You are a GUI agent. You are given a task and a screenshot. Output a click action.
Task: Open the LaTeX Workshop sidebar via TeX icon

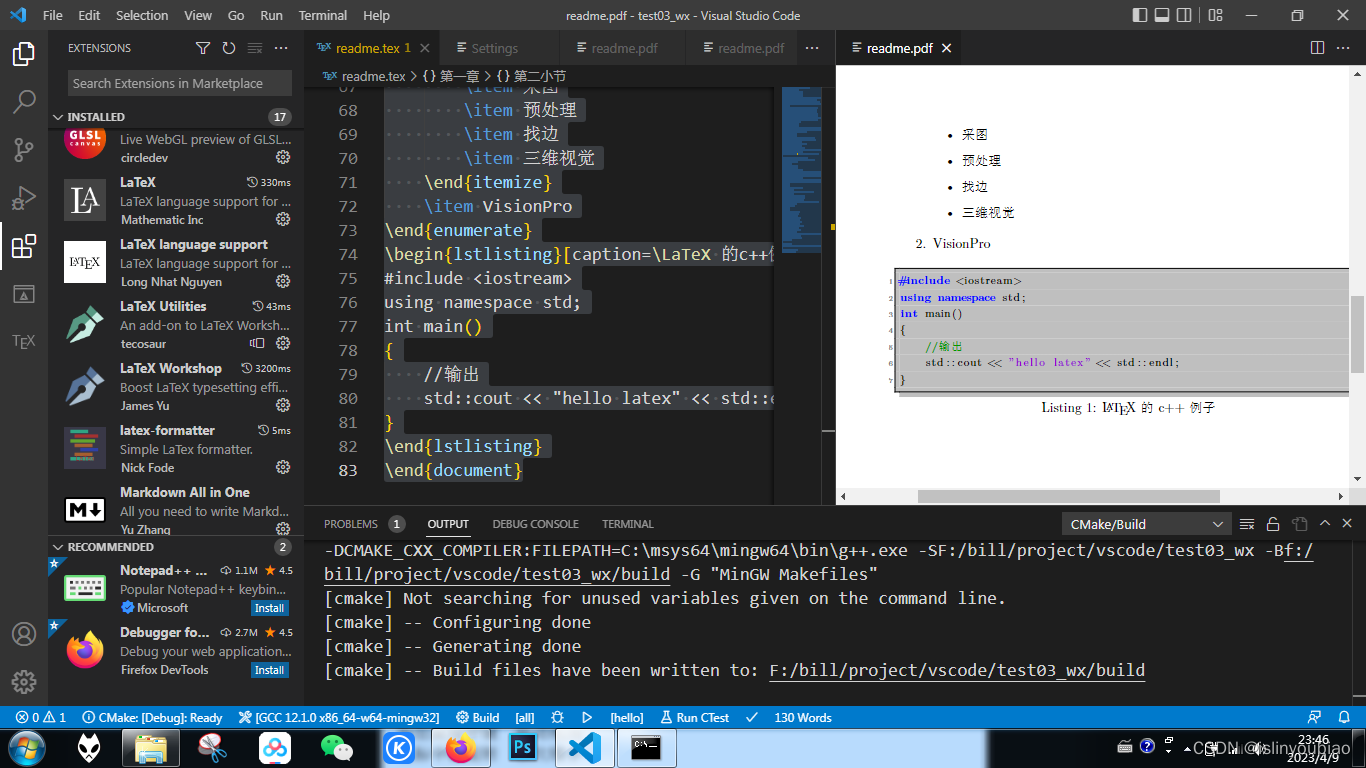pyautogui.click(x=24, y=340)
